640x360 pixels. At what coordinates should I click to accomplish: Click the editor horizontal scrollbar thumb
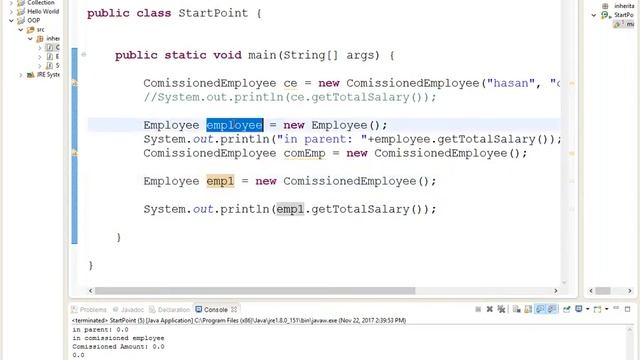pos(255,291)
